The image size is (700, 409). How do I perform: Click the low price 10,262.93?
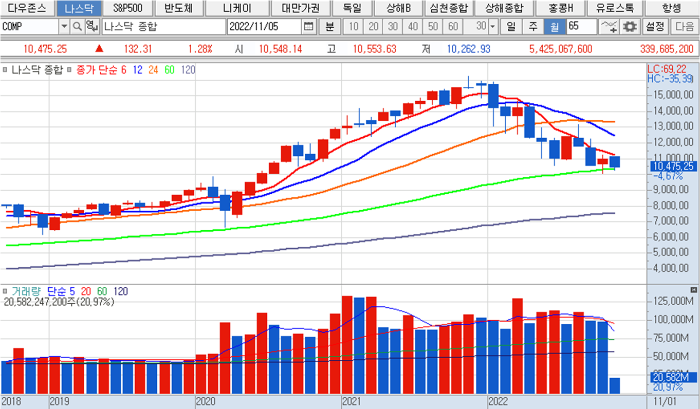[x=468, y=49]
